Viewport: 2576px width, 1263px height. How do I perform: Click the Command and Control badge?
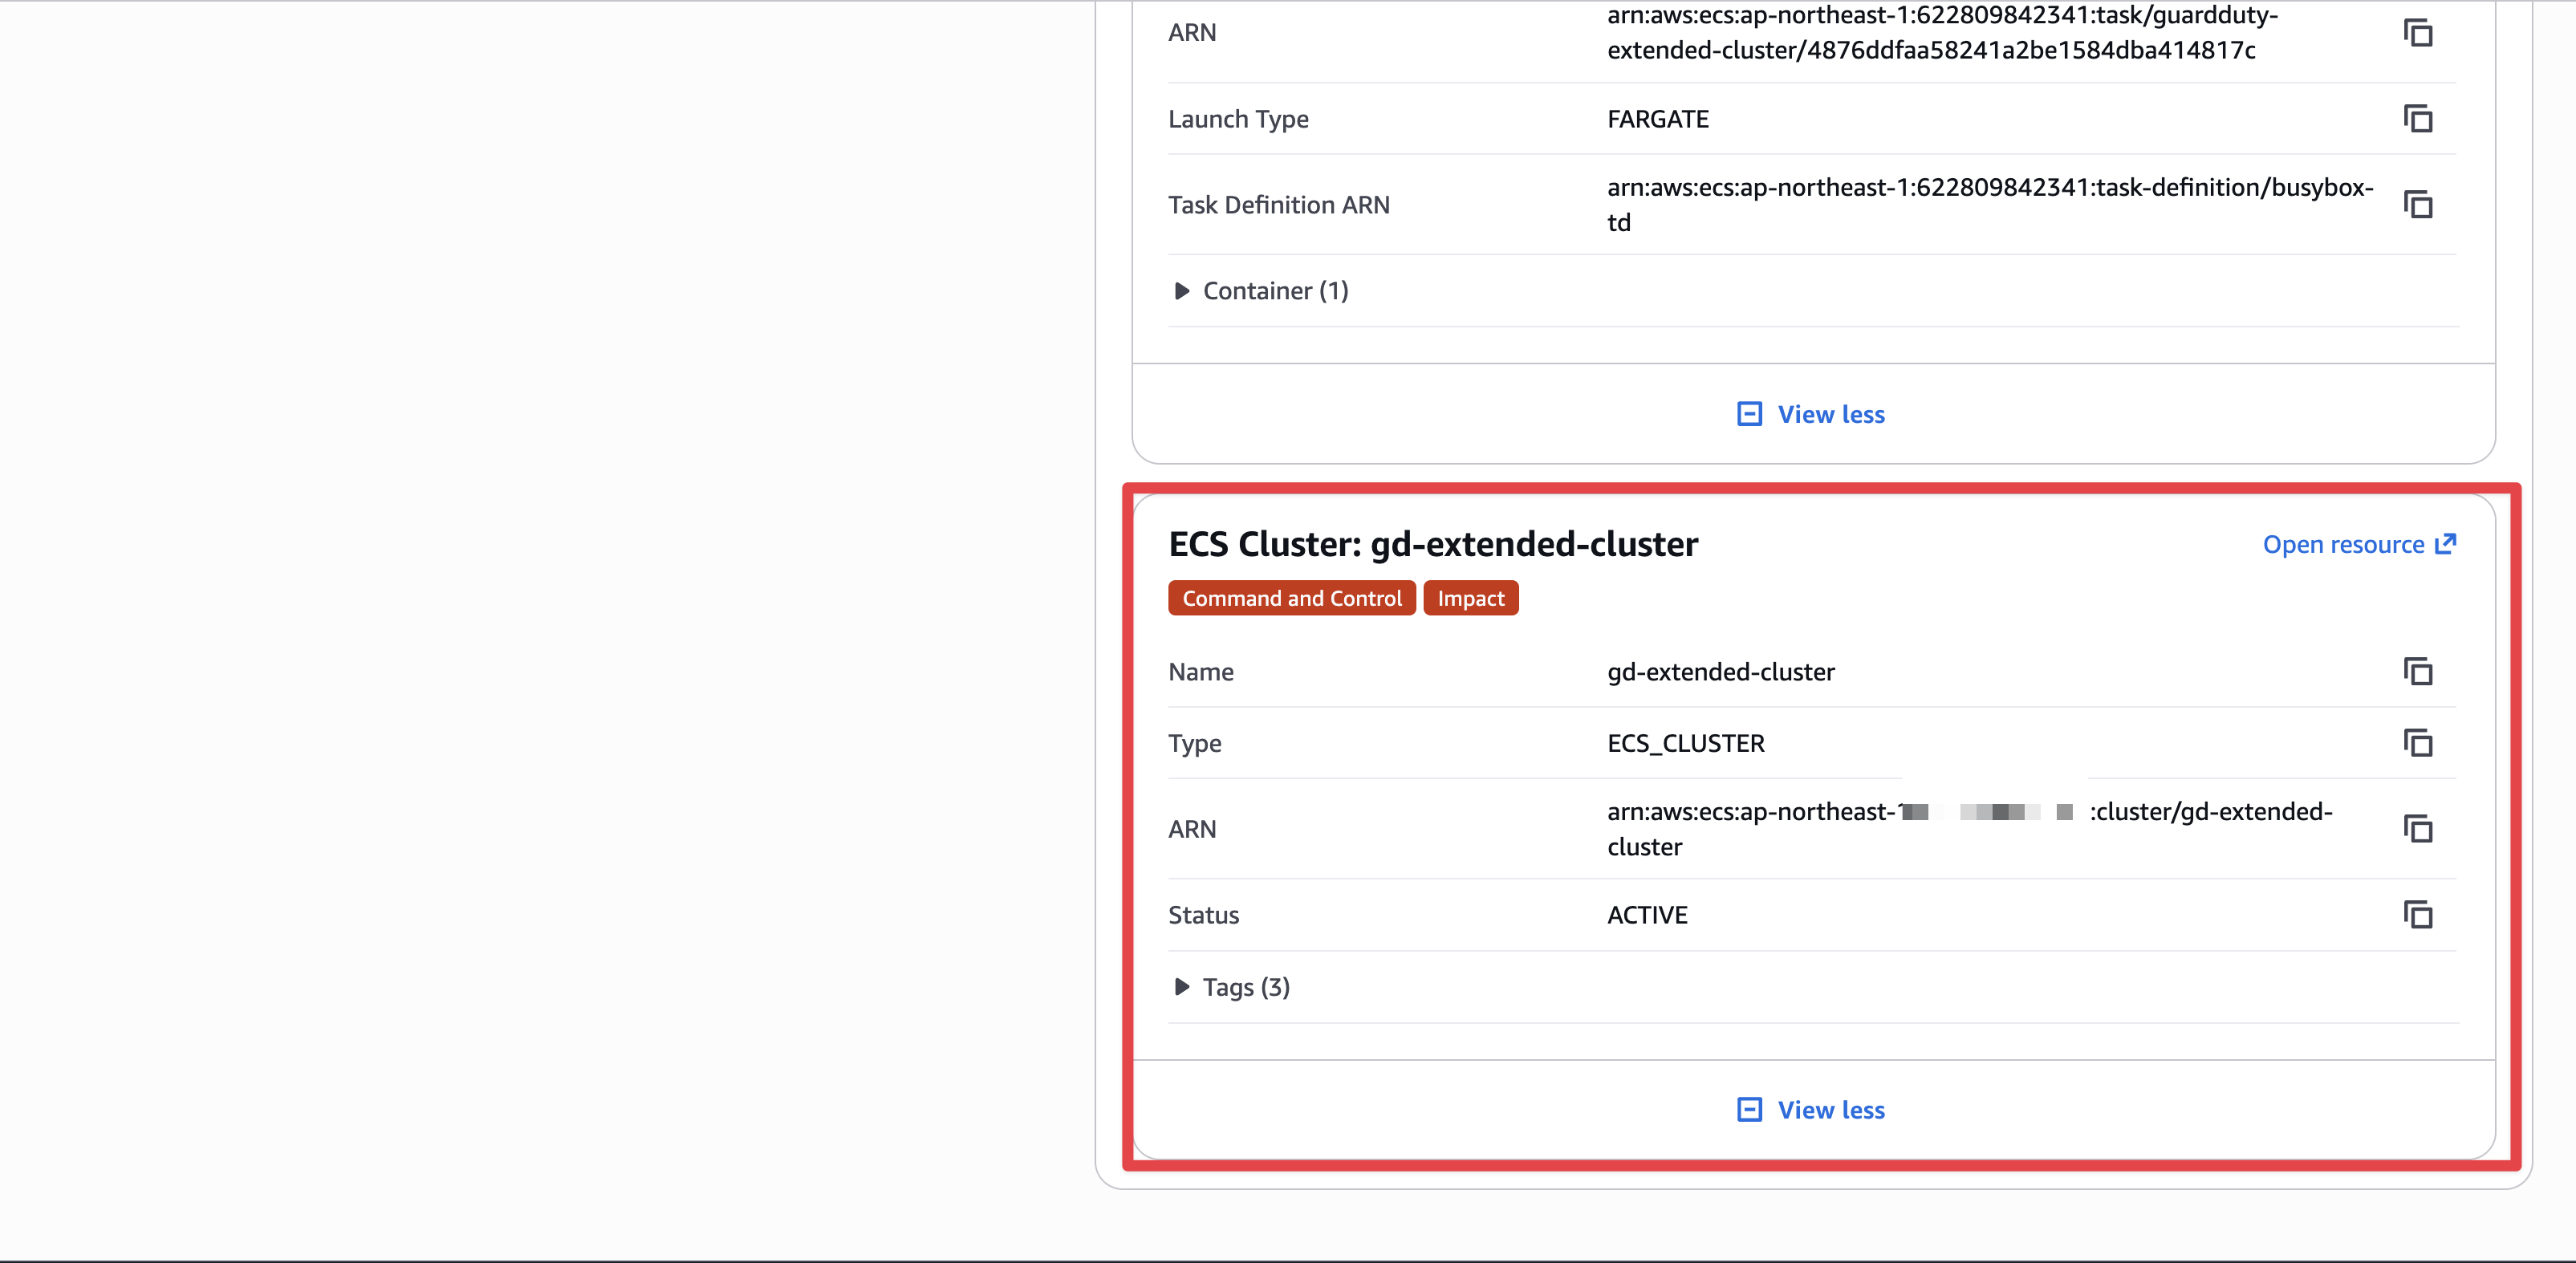pyautogui.click(x=1291, y=598)
